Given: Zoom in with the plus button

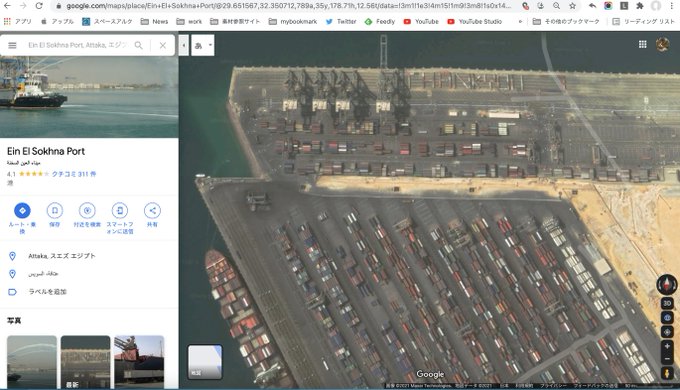Looking at the screenshot, I should pos(667,346).
